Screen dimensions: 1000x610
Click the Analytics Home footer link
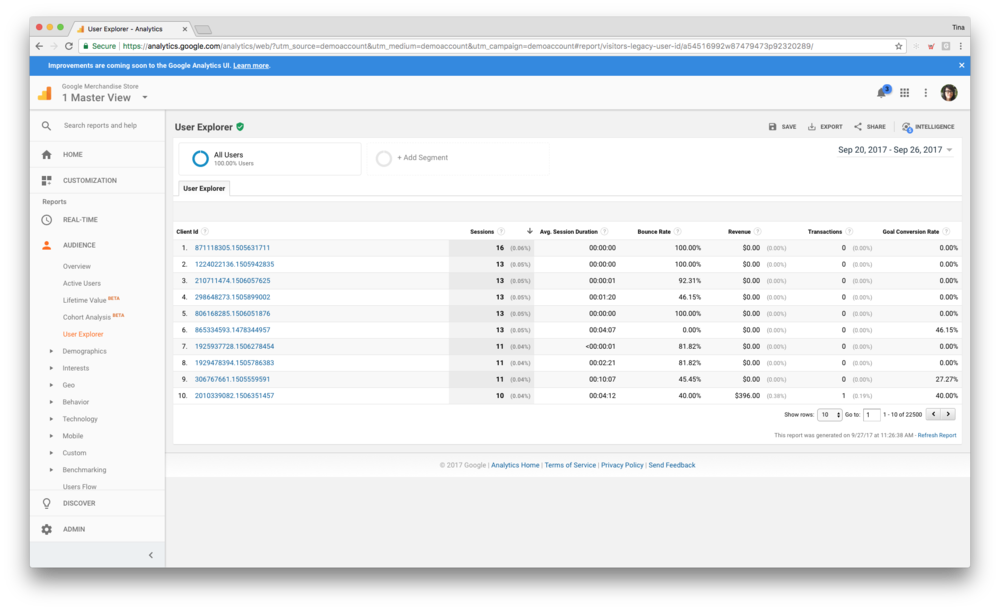tap(515, 465)
